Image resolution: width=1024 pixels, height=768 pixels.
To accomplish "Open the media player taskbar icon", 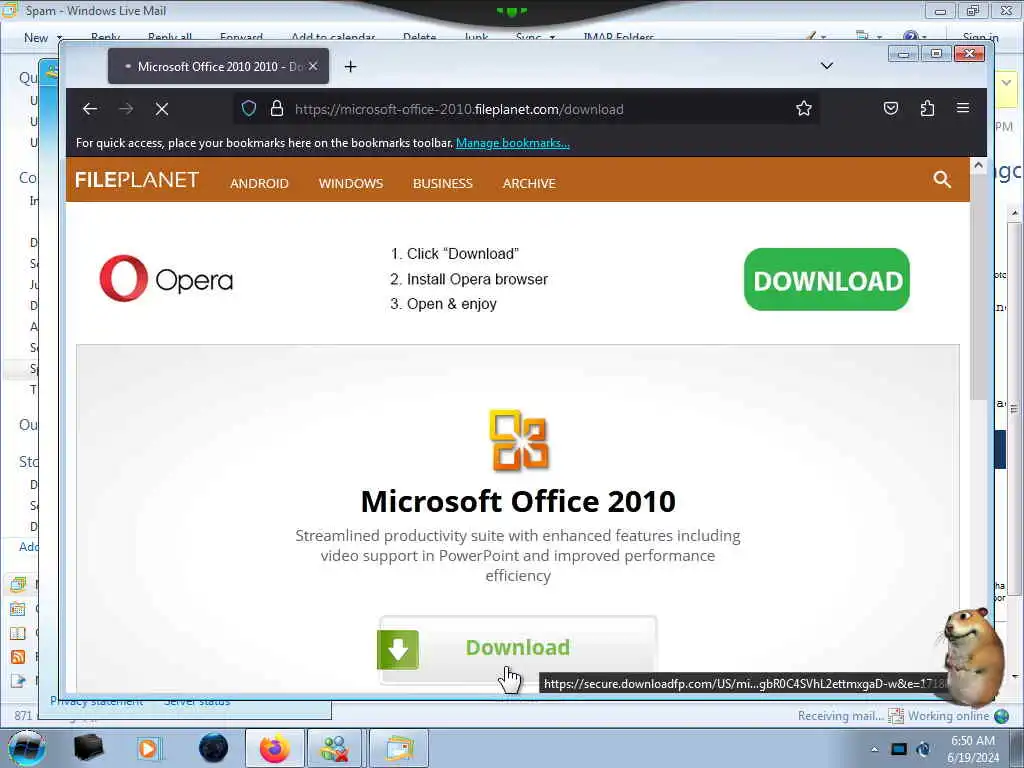I will [149, 748].
